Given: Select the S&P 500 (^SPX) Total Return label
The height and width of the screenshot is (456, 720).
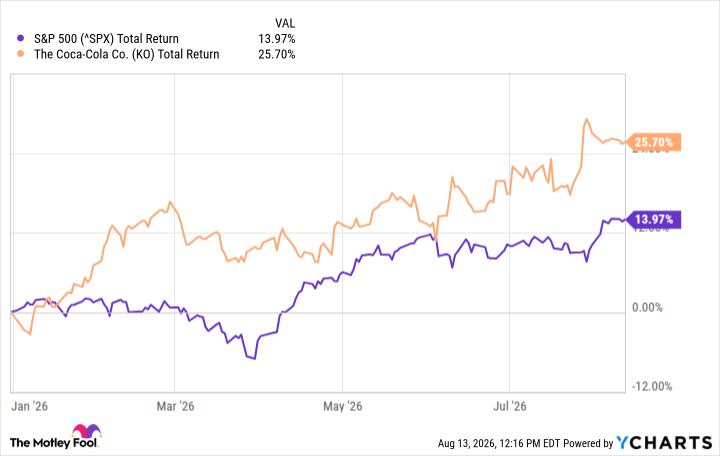Looking at the screenshot, I should point(106,39).
